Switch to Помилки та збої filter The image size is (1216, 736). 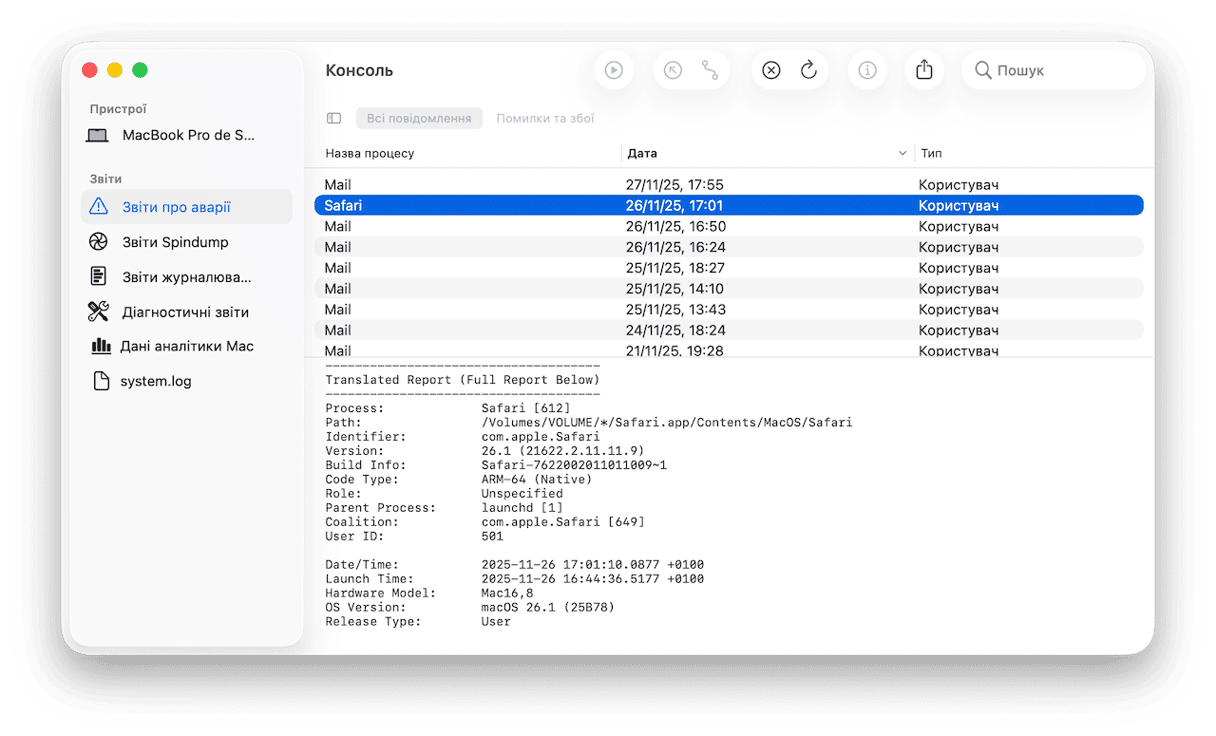[545, 118]
